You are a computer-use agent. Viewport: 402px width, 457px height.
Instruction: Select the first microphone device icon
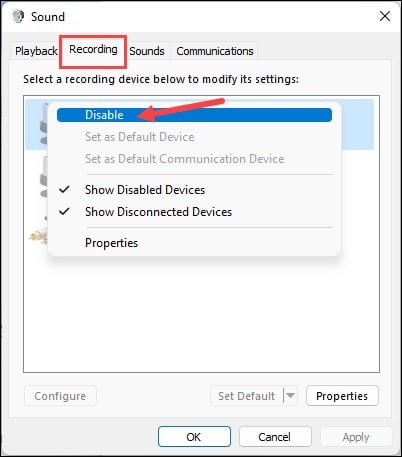coord(44,123)
